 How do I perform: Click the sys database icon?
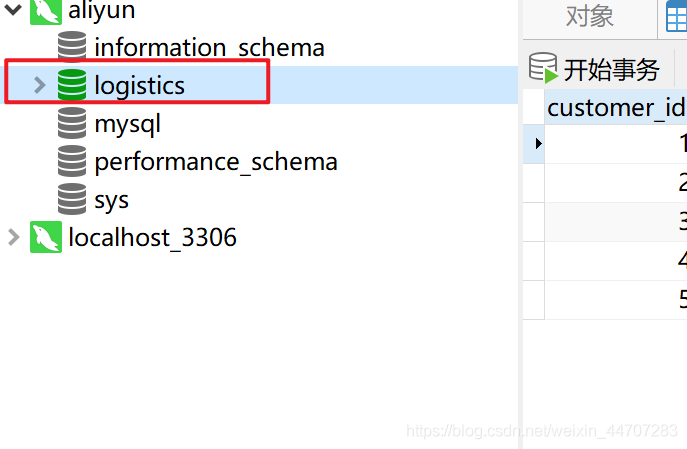click(x=72, y=199)
